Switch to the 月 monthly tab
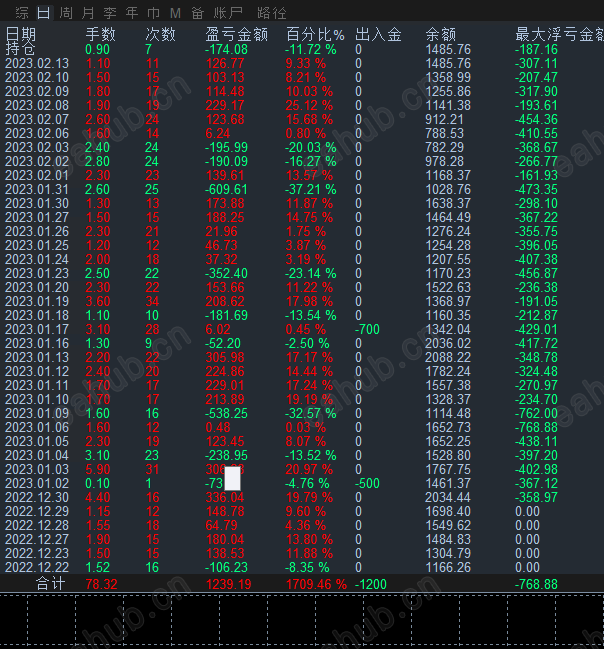This screenshot has height=649, width=604. pyautogui.click(x=88, y=13)
